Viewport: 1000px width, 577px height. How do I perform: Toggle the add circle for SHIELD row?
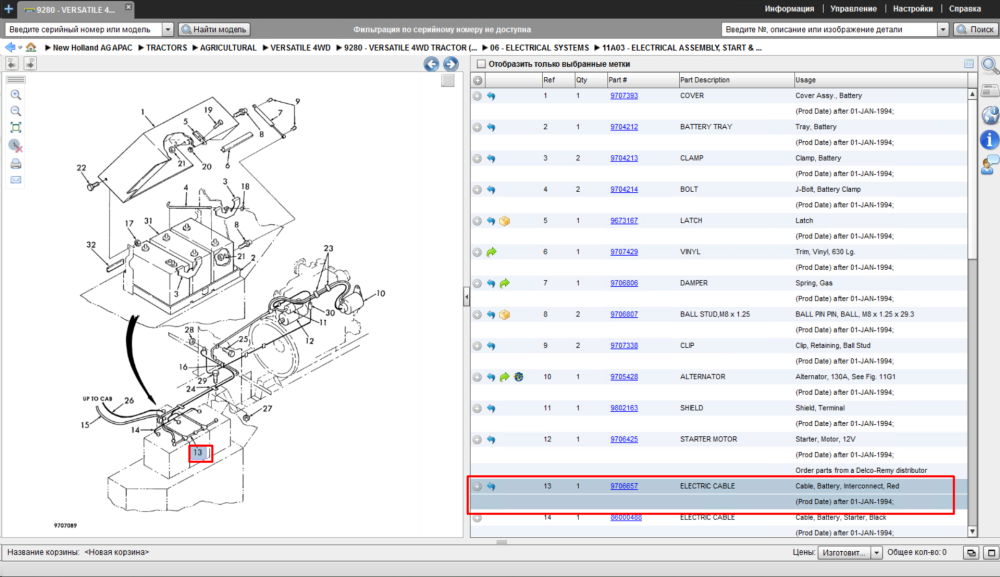tap(477, 408)
